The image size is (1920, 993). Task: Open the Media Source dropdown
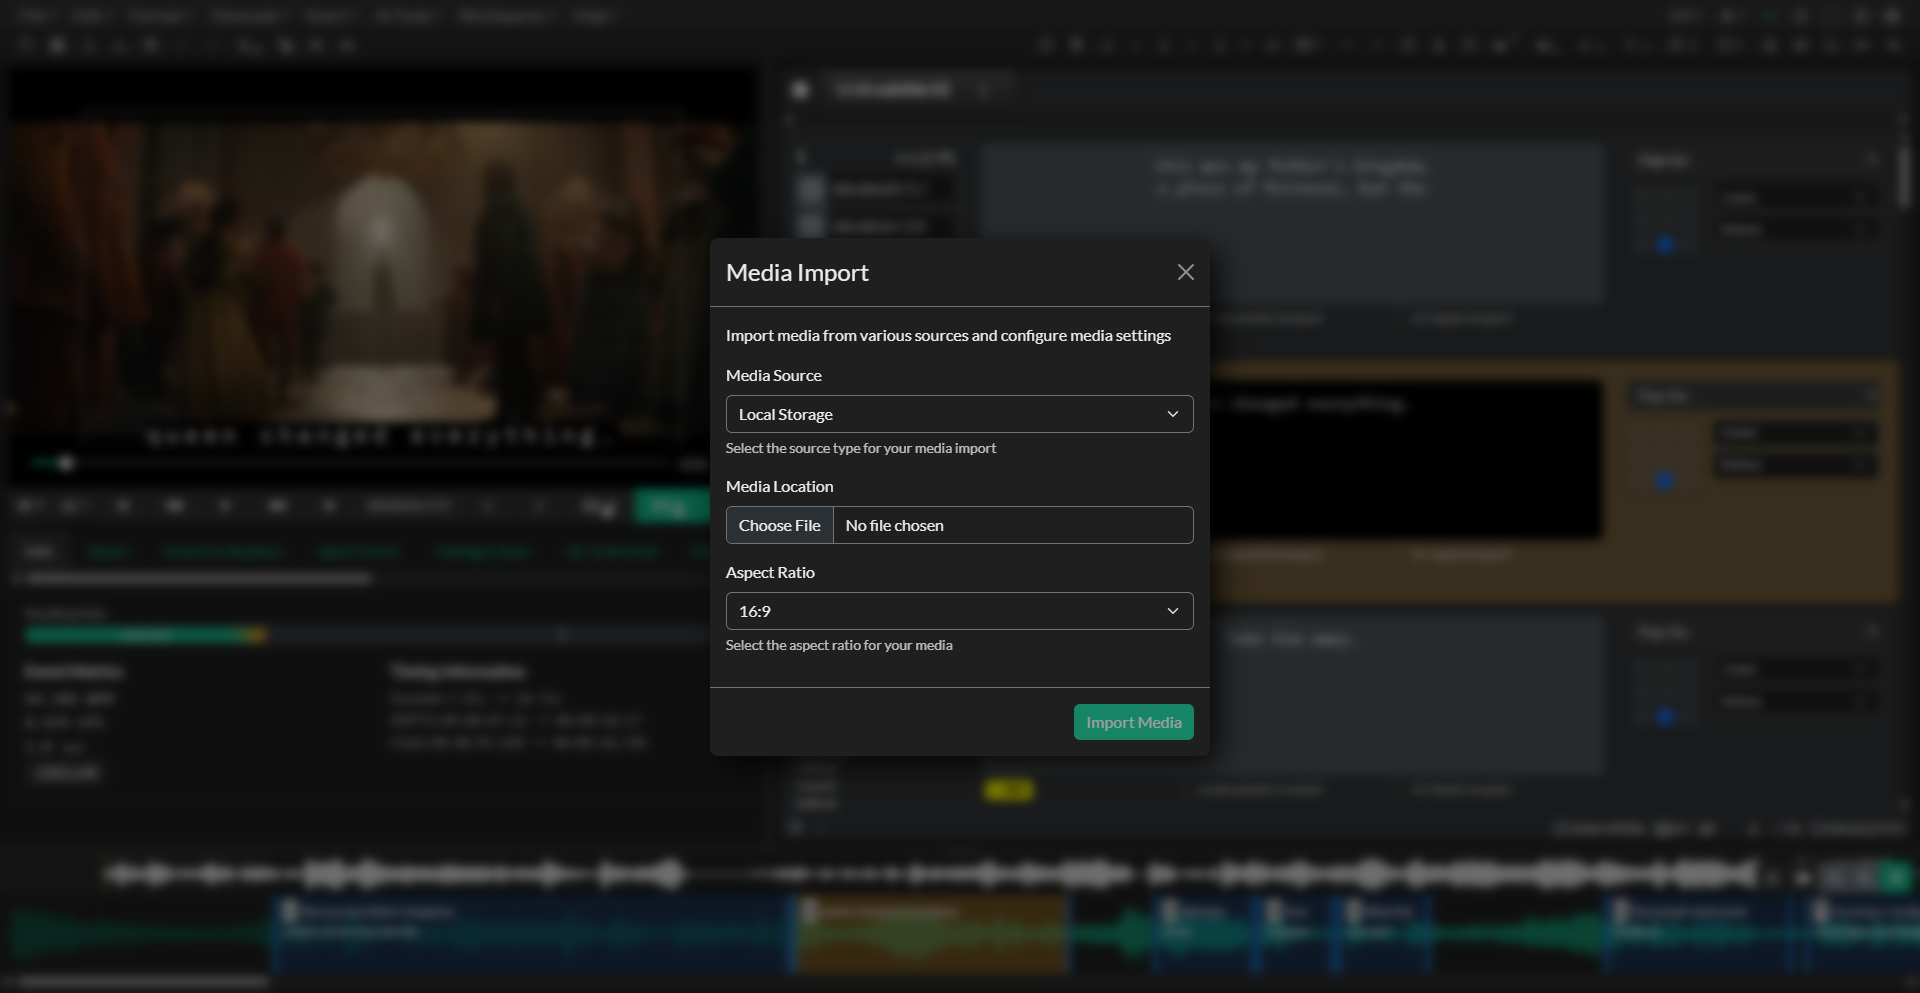[958, 413]
